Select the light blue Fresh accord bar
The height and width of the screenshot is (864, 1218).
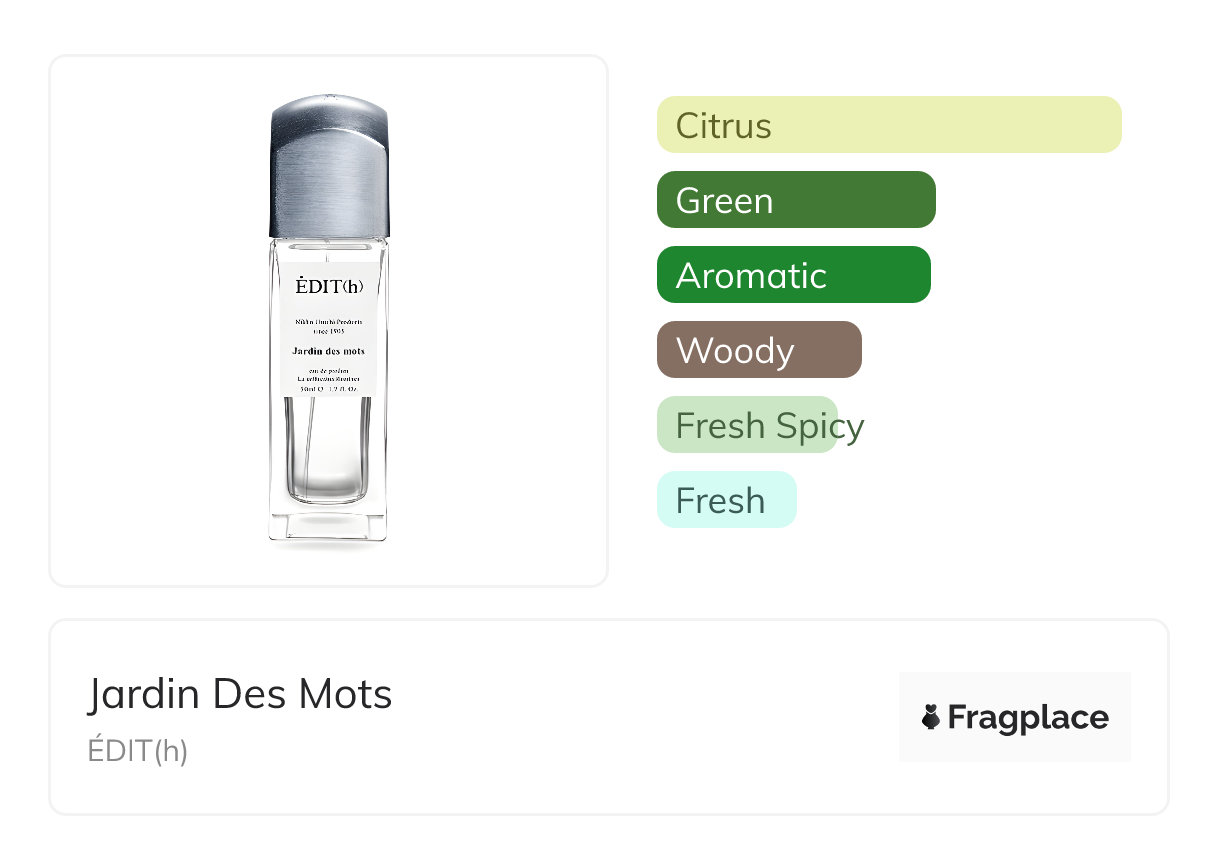[726, 500]
